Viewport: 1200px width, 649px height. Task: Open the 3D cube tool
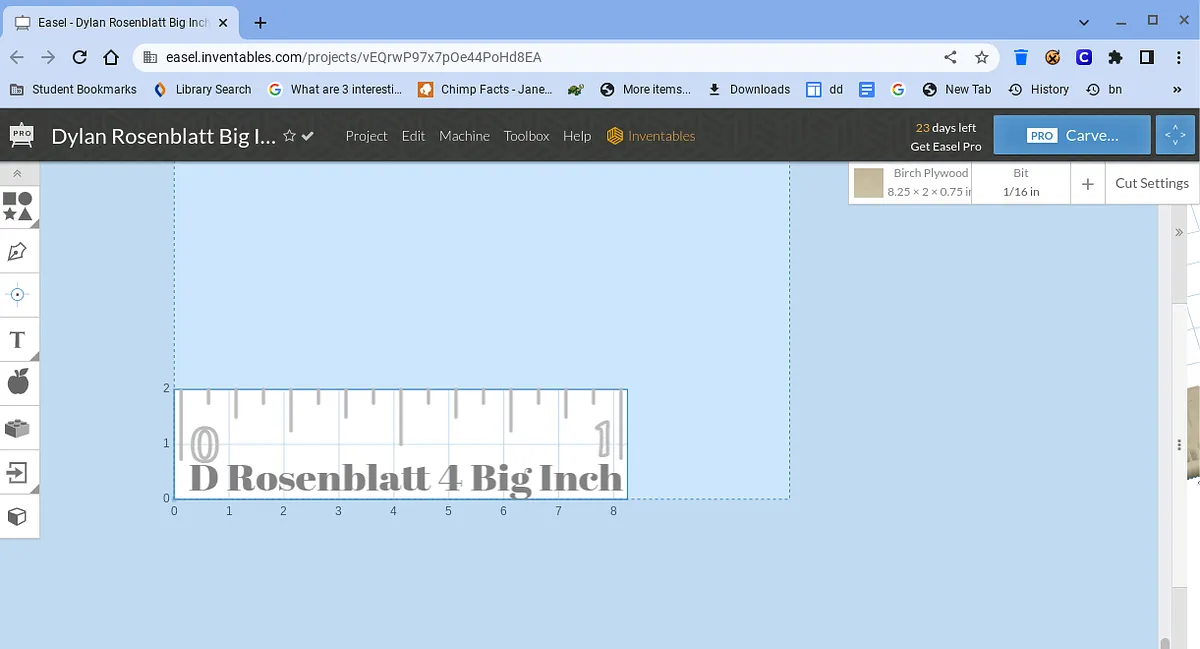[18, 517]
